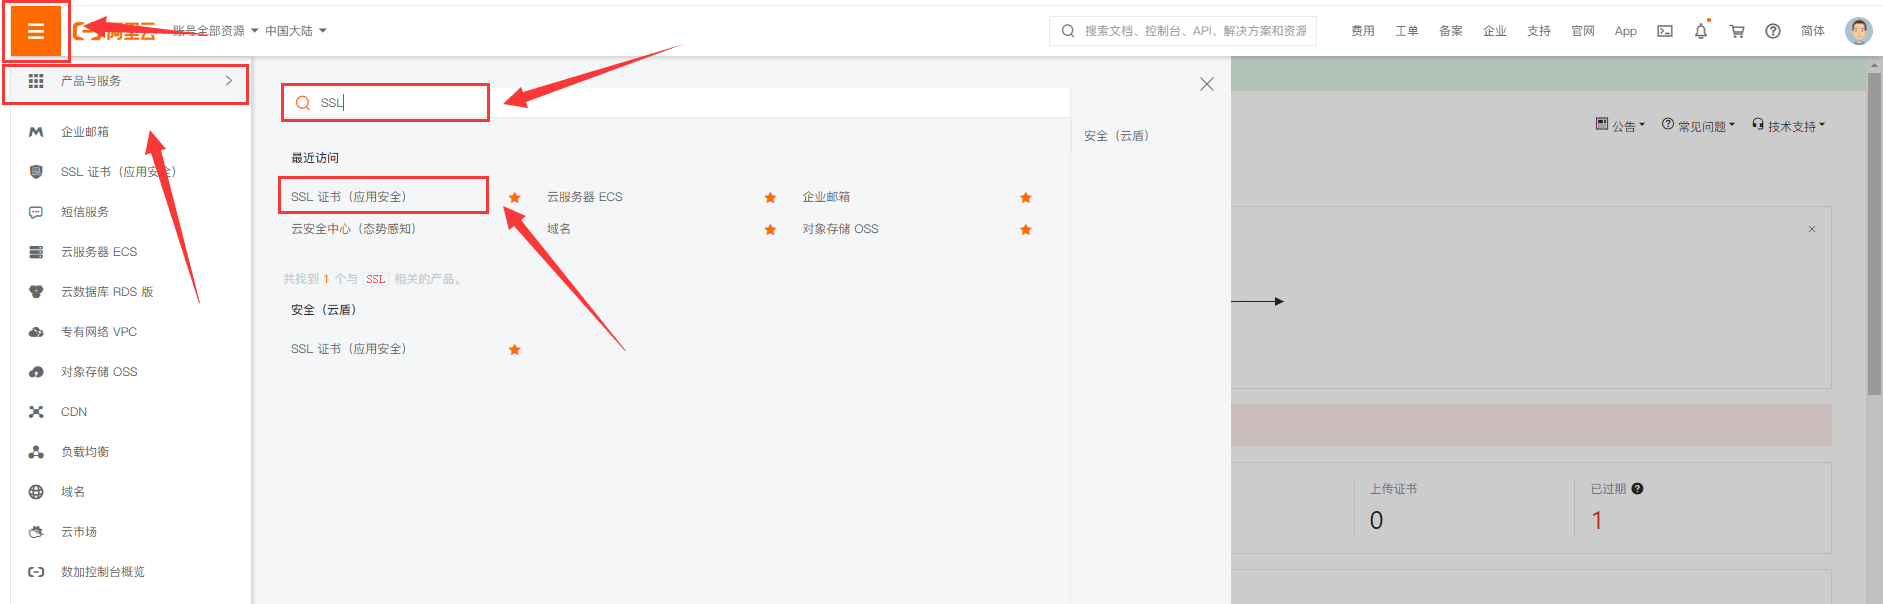Open the 企业 top menu

(x=1495, y=31)
